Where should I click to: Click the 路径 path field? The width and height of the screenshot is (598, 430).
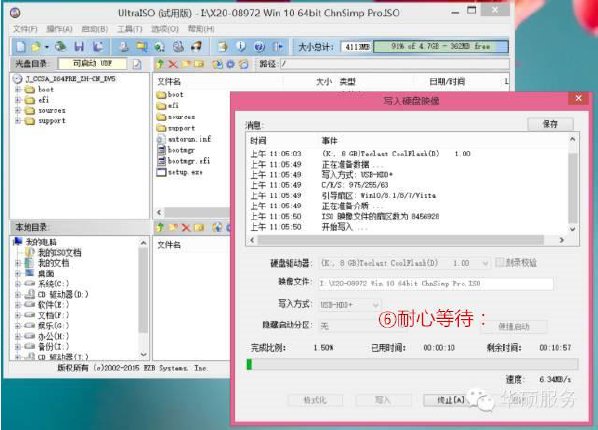point(394,64)
